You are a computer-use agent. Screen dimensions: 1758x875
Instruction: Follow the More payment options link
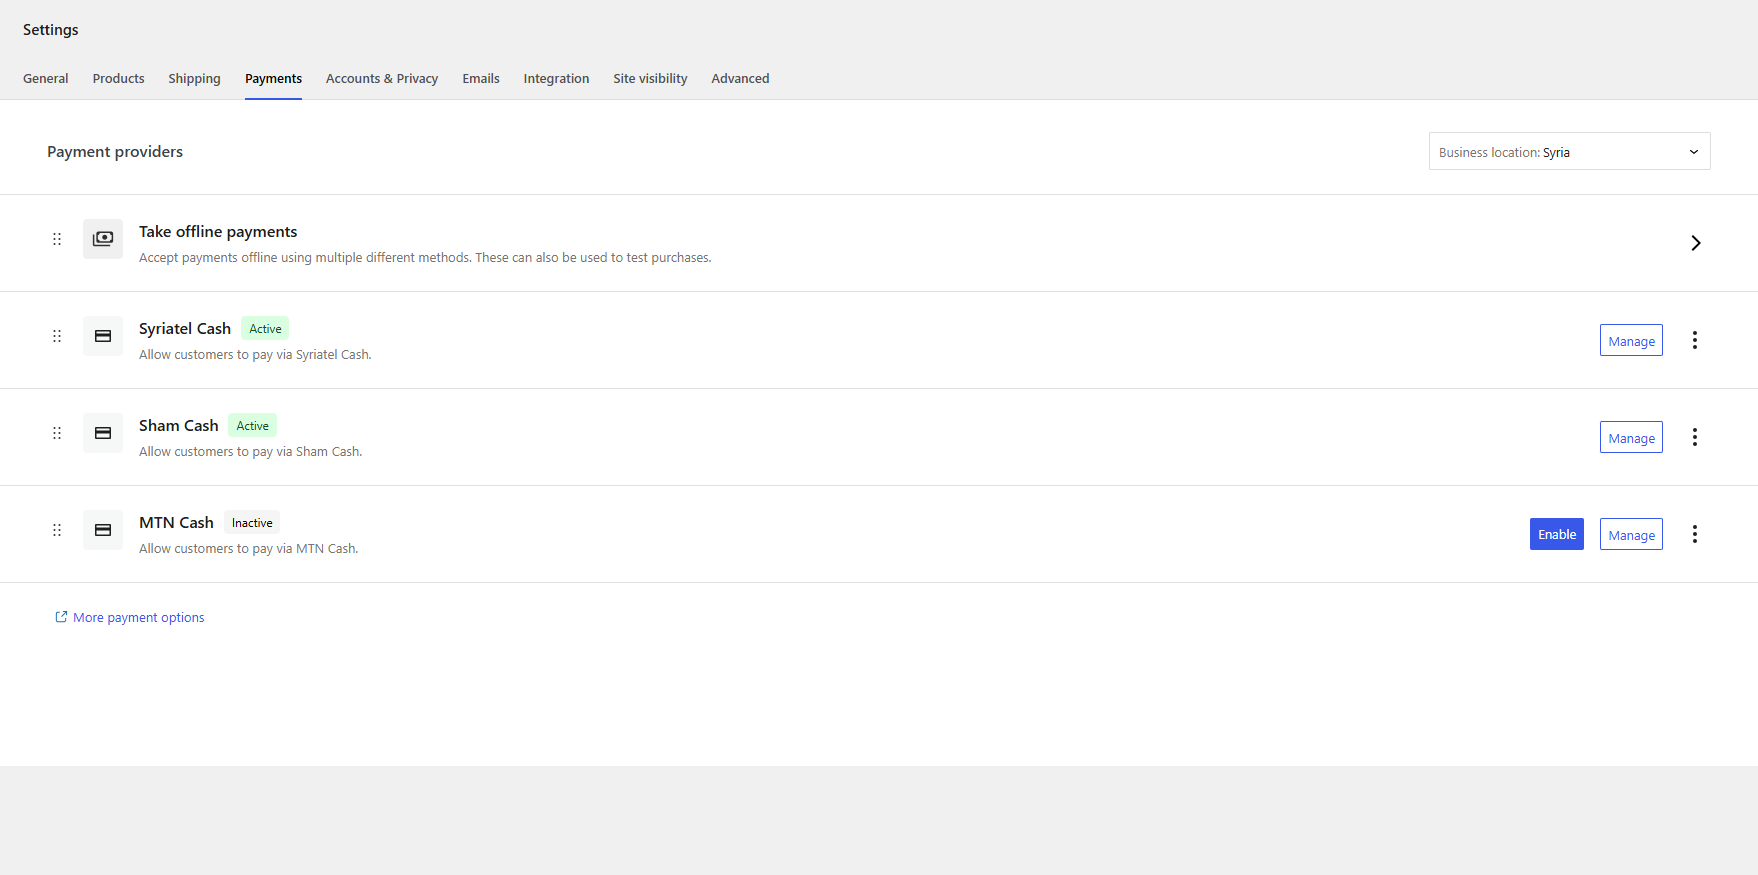tap(138, 618)
